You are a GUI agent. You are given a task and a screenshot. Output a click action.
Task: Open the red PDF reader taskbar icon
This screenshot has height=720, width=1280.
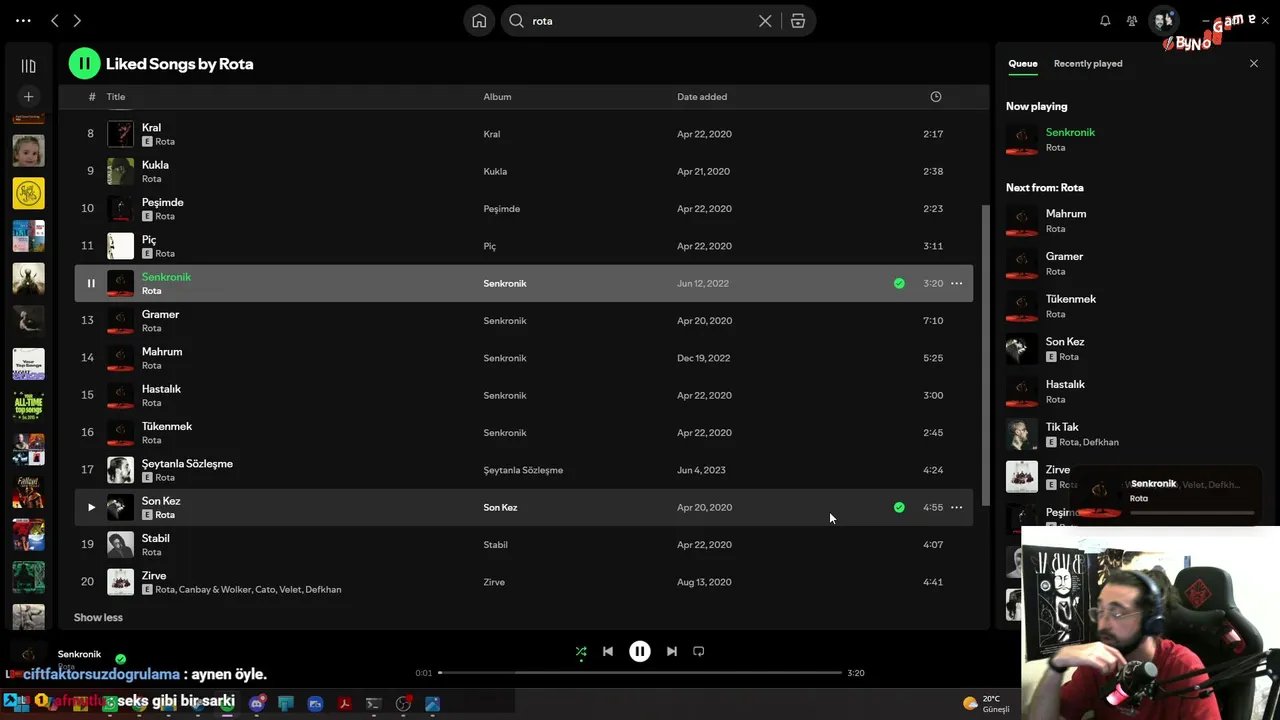point(344,704)
